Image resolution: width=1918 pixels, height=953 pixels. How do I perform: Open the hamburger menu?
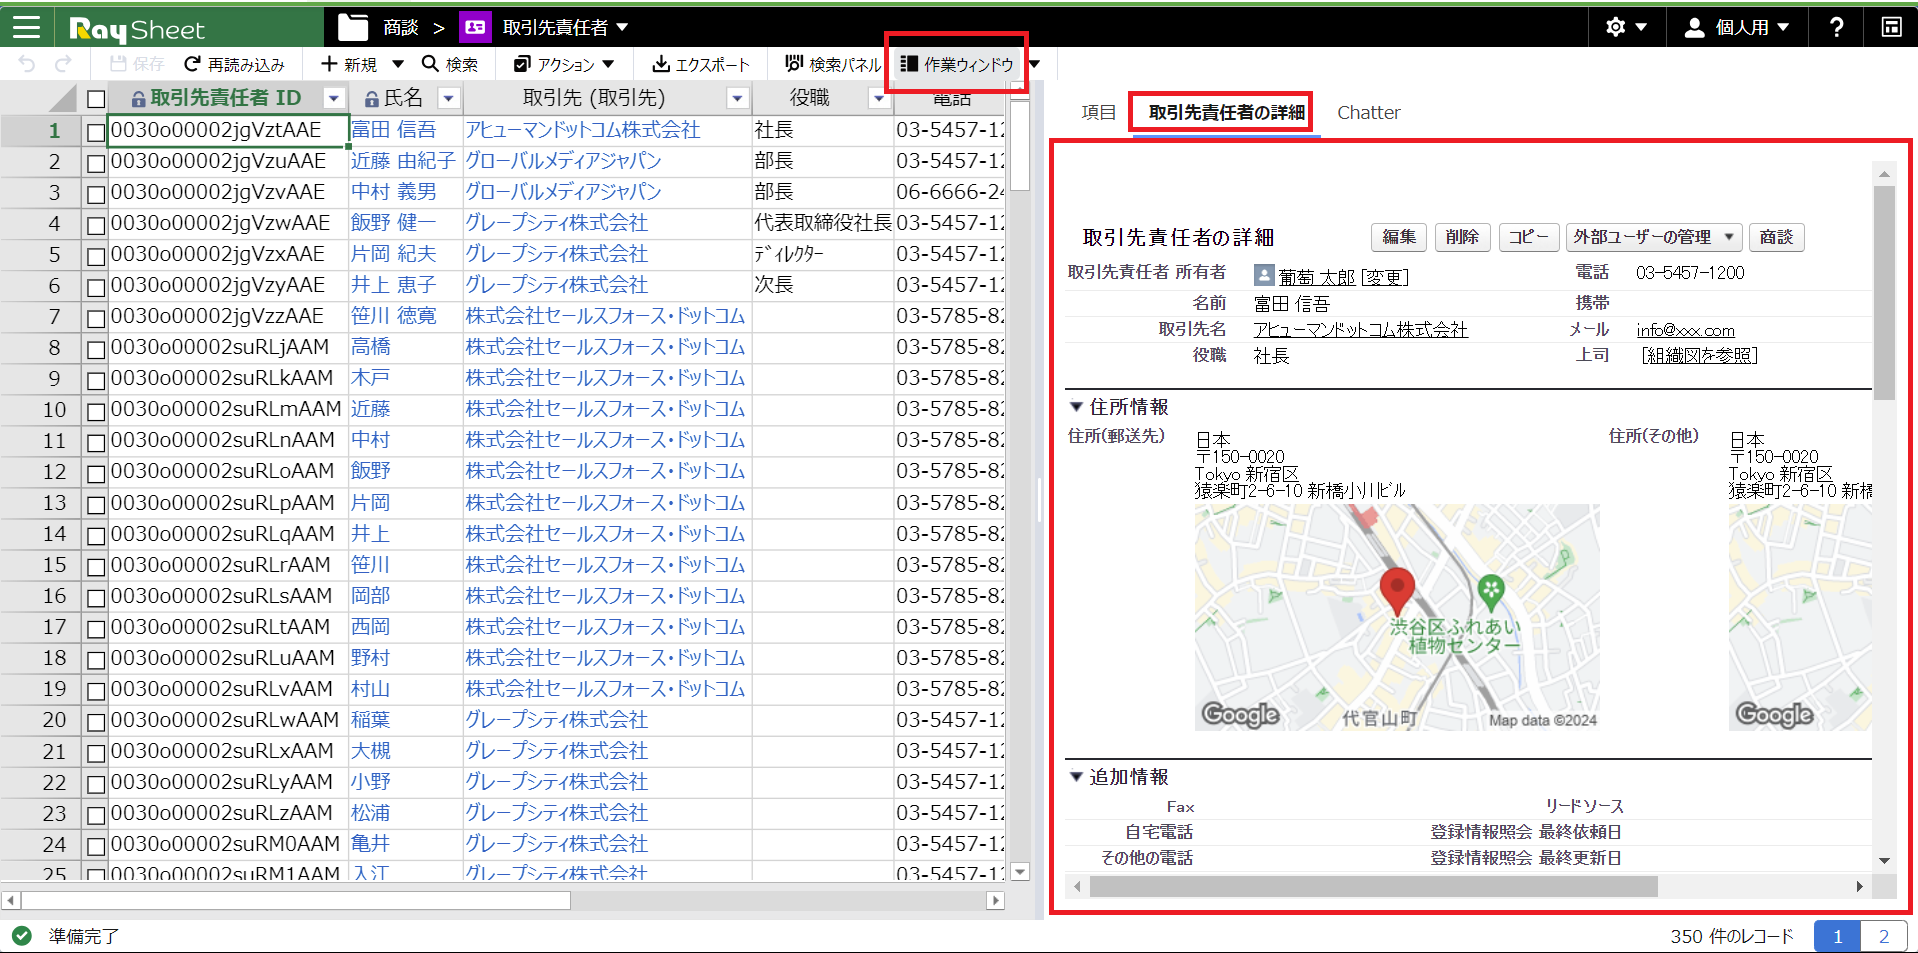(x=27, y=27)
